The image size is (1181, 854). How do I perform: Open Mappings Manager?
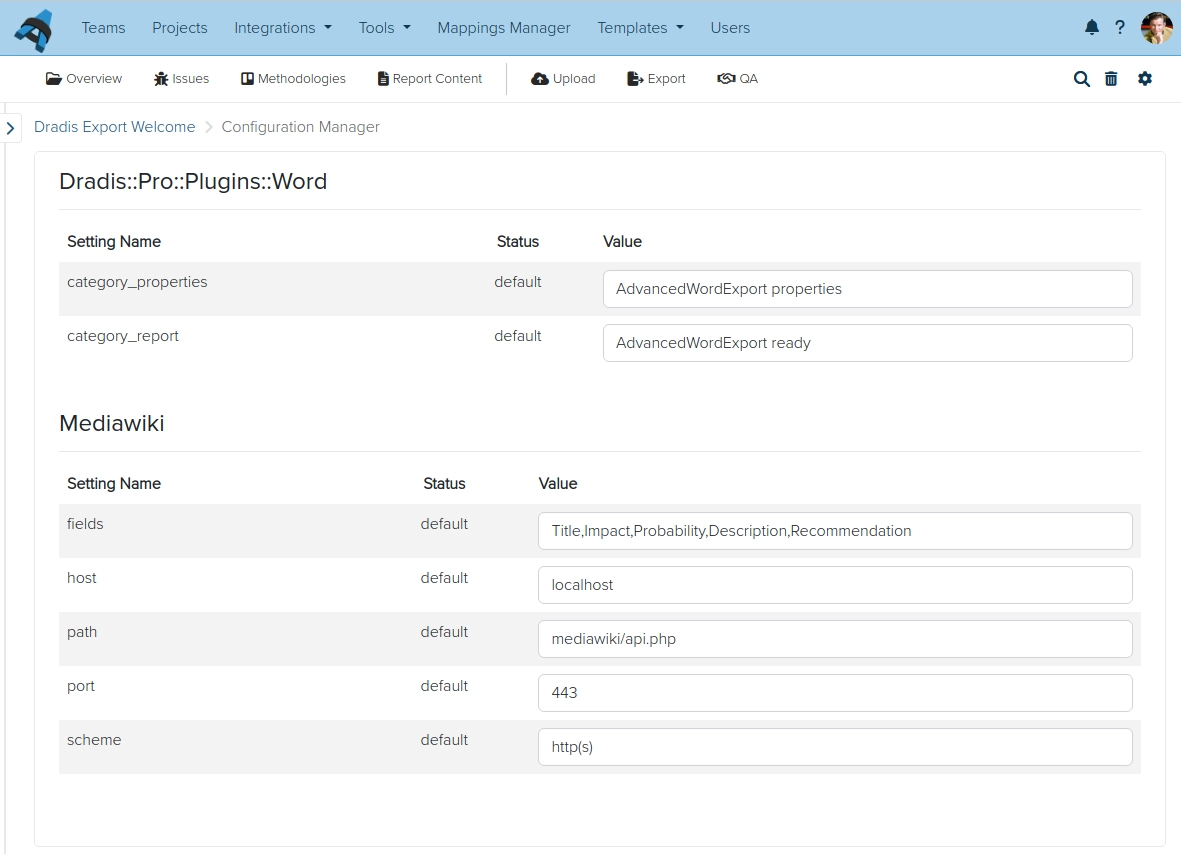point(504,28)
